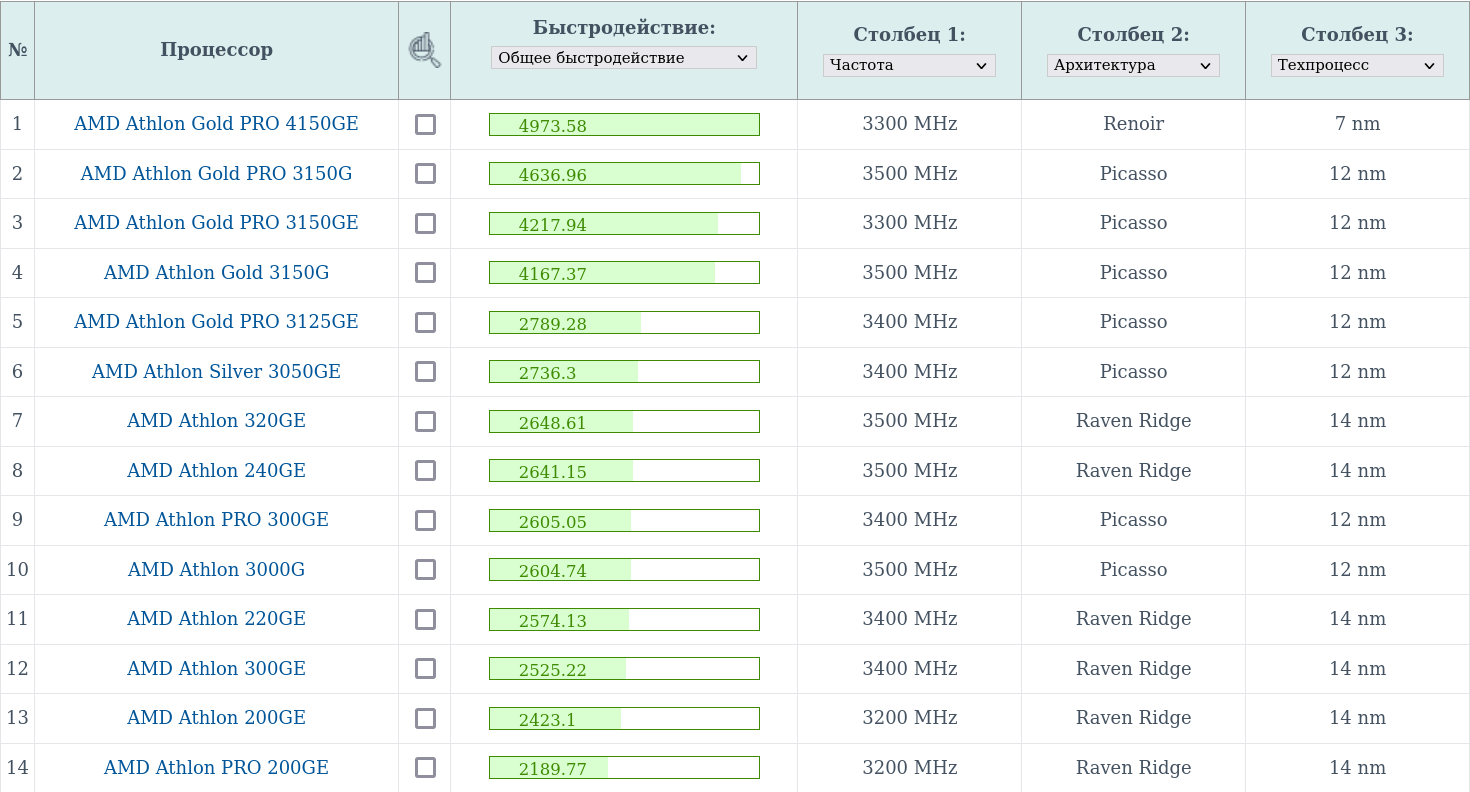Go to AMD Athlon 320GE page

(216, 421)
